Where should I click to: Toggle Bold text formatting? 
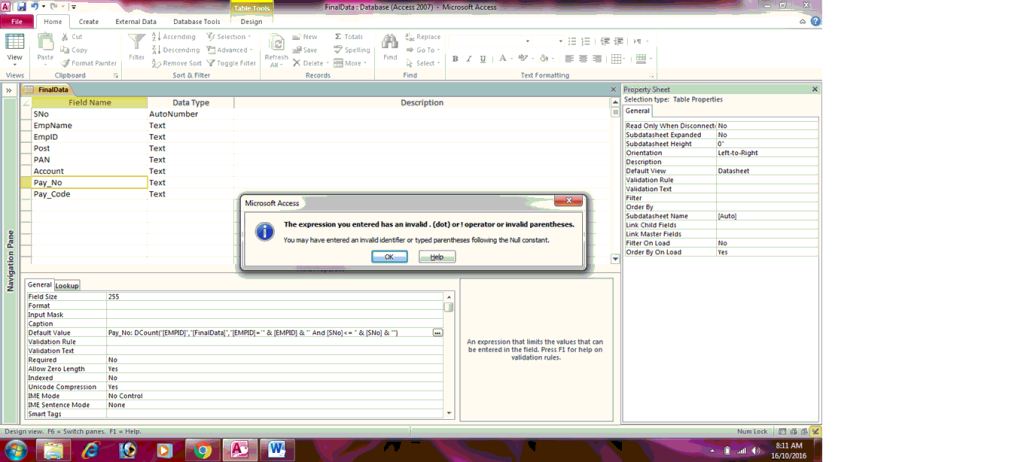pos(455,59)
